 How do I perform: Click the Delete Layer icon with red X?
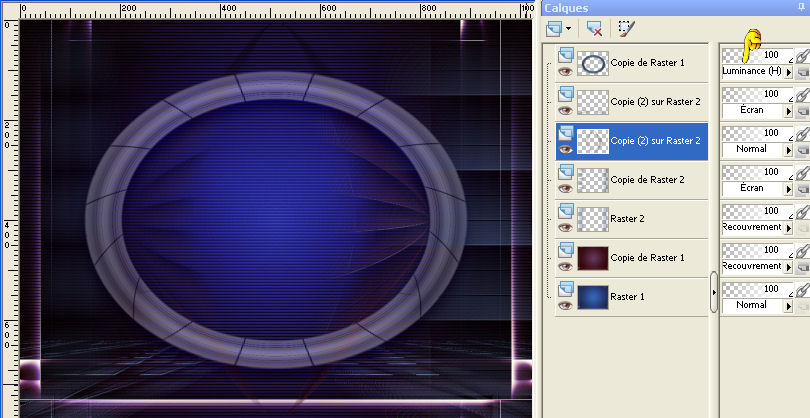[595, 29]
